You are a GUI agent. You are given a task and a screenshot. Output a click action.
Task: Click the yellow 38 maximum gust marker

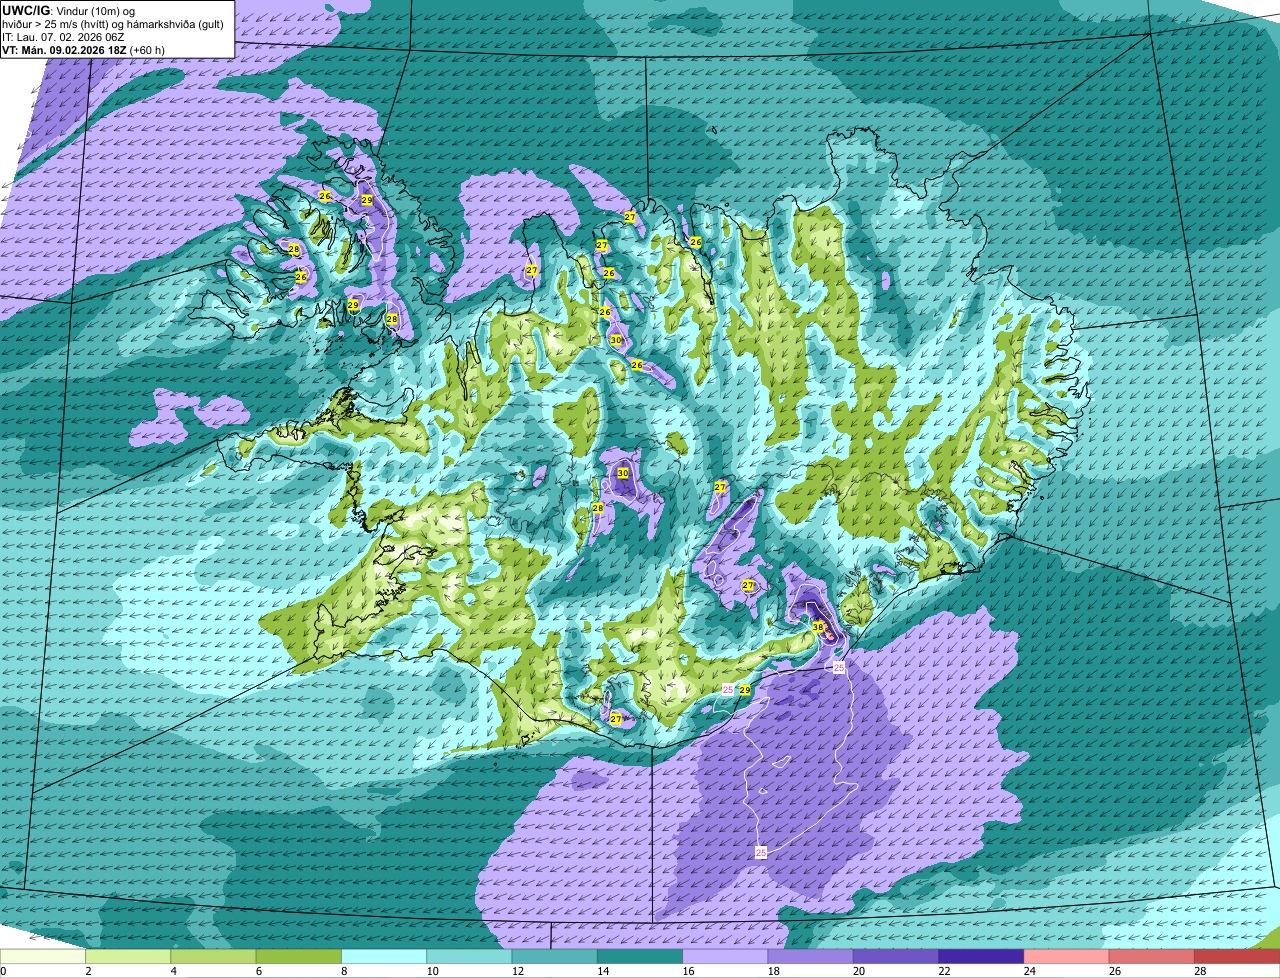pyautogui.click(x=818, y=627)
